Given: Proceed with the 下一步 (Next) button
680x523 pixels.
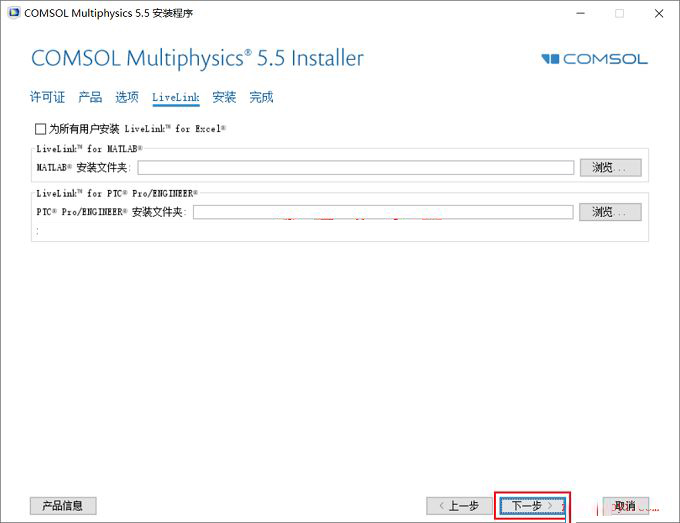Looking at the screenshot, I should (532, 506).
